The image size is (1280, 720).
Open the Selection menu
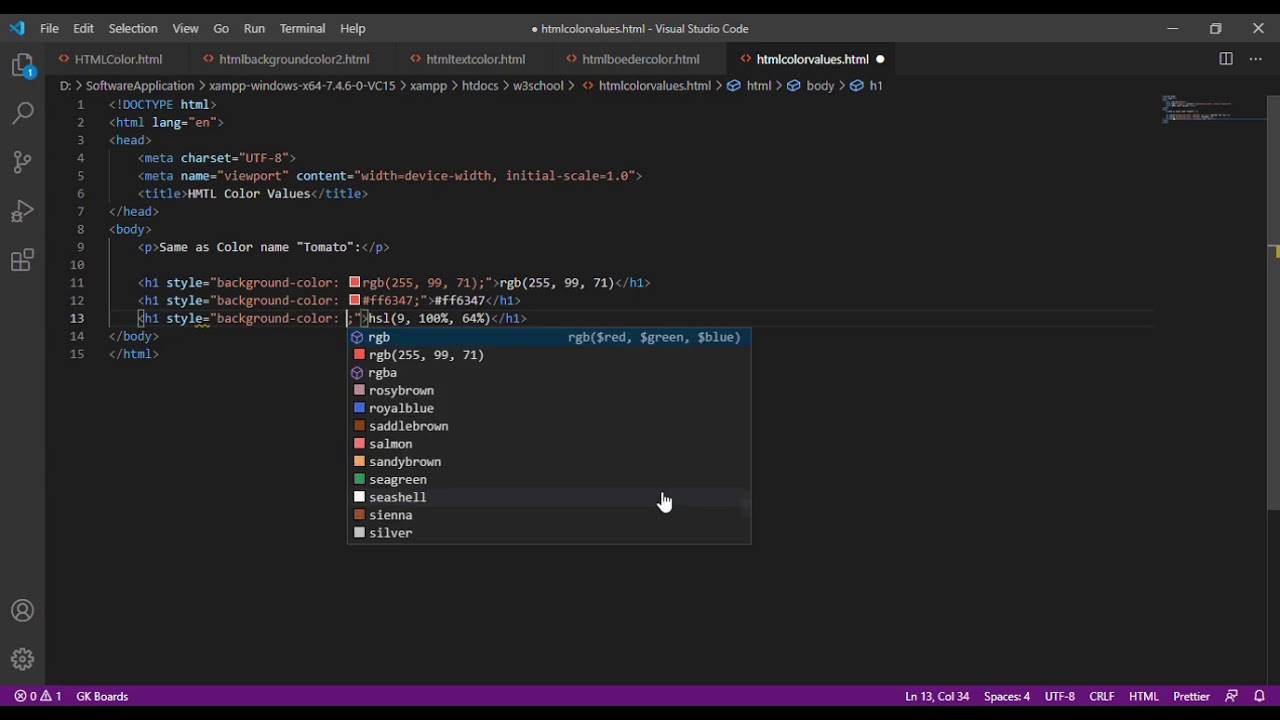click(x=133, y=28)
